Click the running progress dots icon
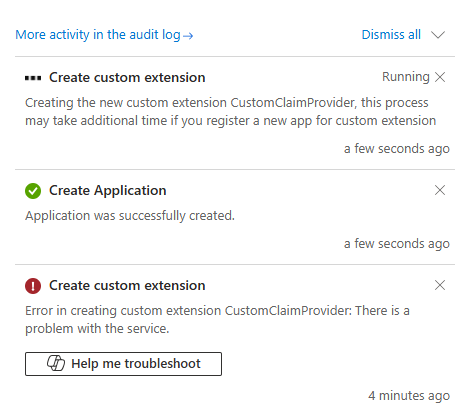The image size is (460, 406). (33, 78)
